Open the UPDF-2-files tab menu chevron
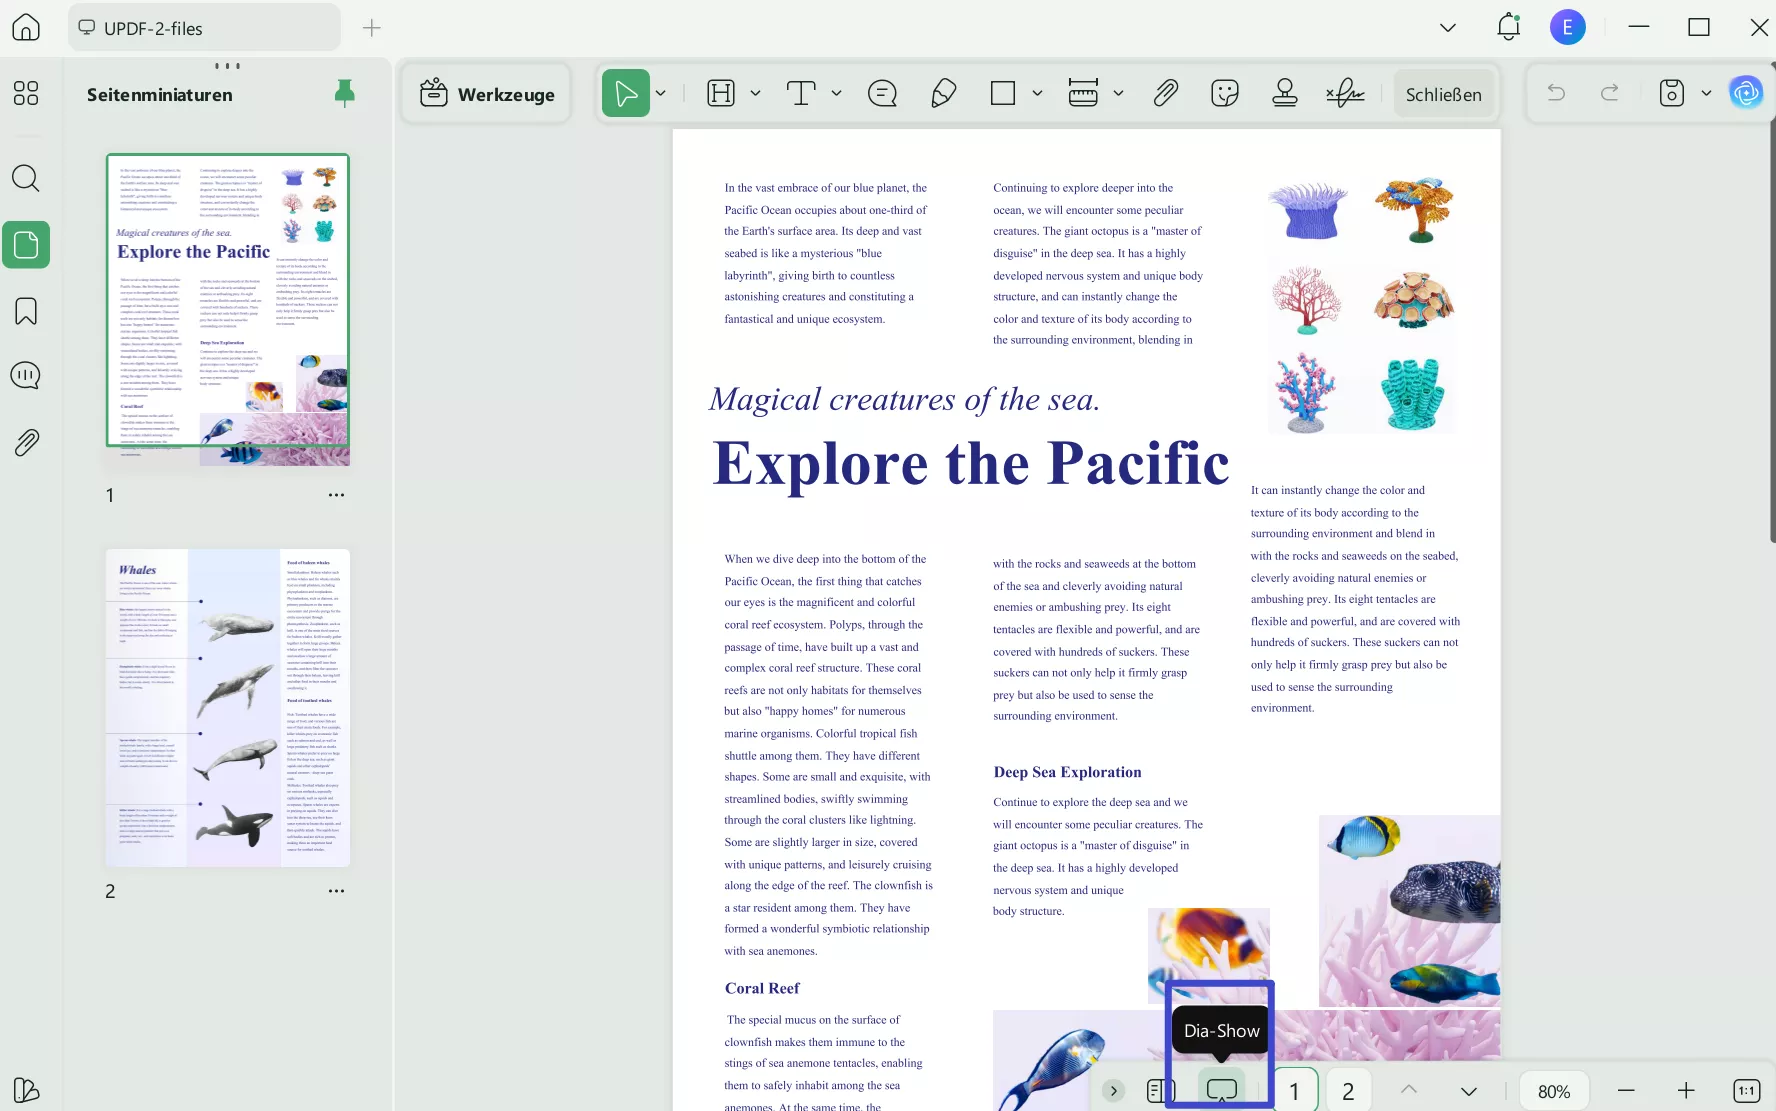 (1447, 27)
